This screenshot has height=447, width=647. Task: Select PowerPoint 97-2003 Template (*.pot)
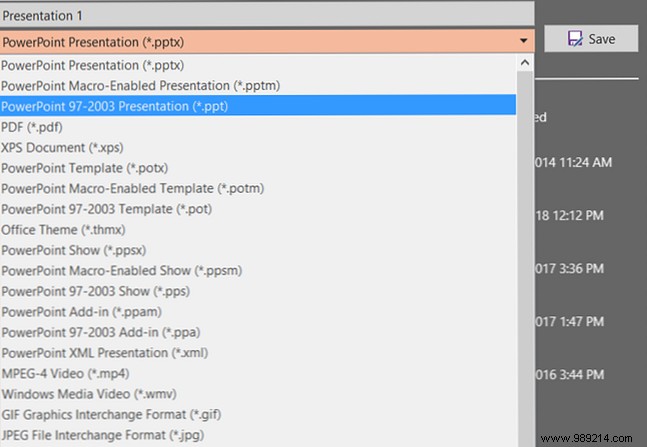pos(258,209)
